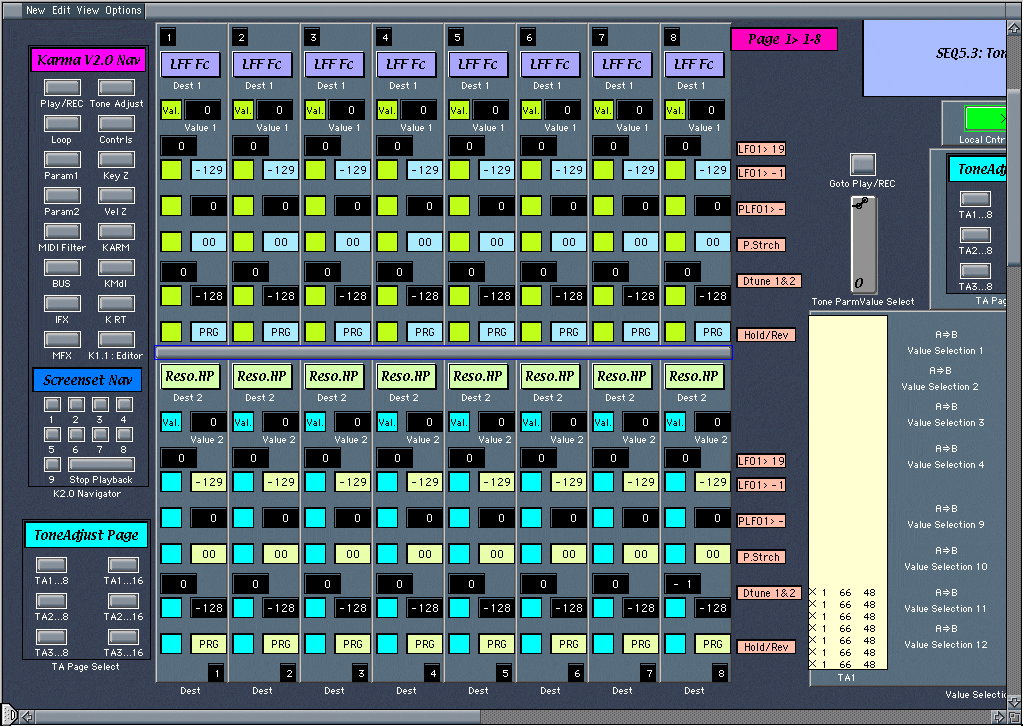The height and width of the screenshot is (726, 1023).
Task: Select Screenset 1 button
Action: (x=52, y=405)
